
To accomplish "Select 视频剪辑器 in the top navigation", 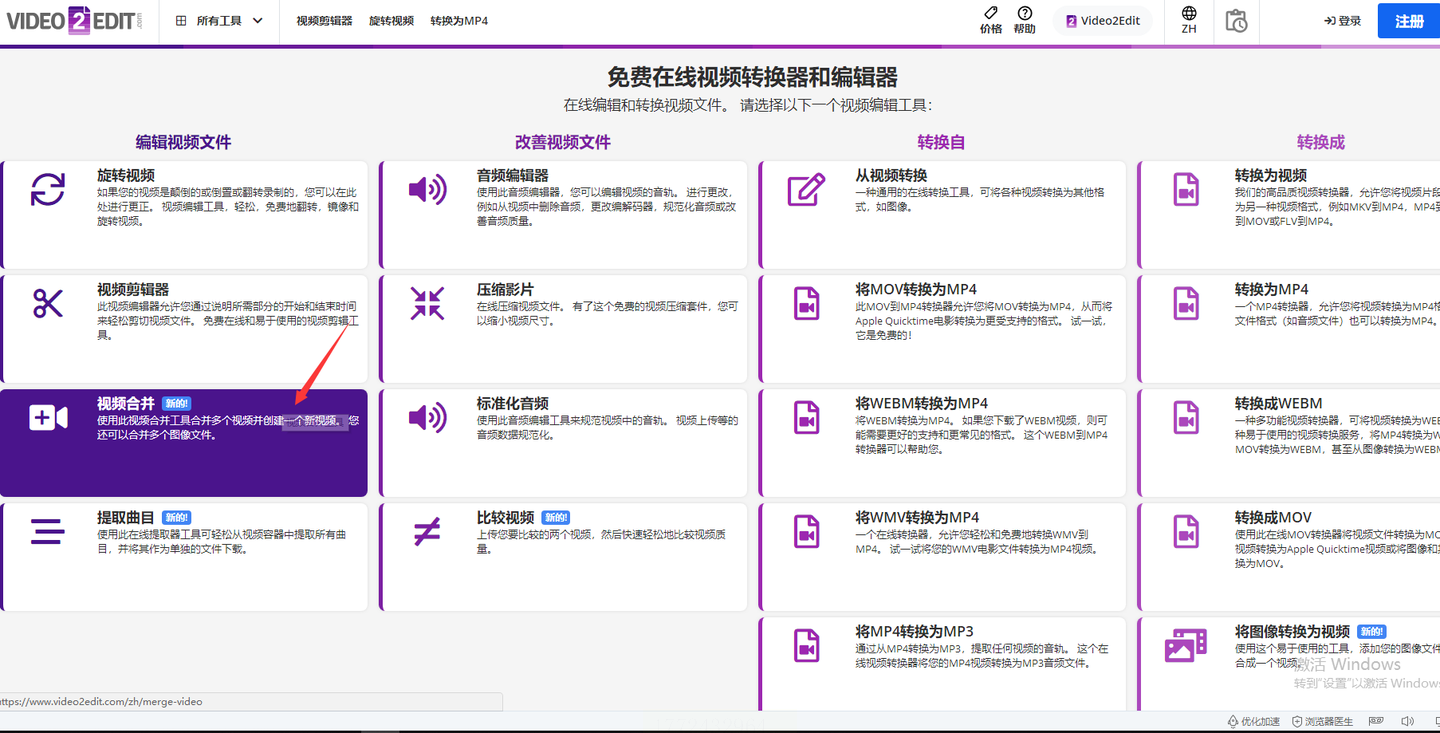I will coord(324,21).
